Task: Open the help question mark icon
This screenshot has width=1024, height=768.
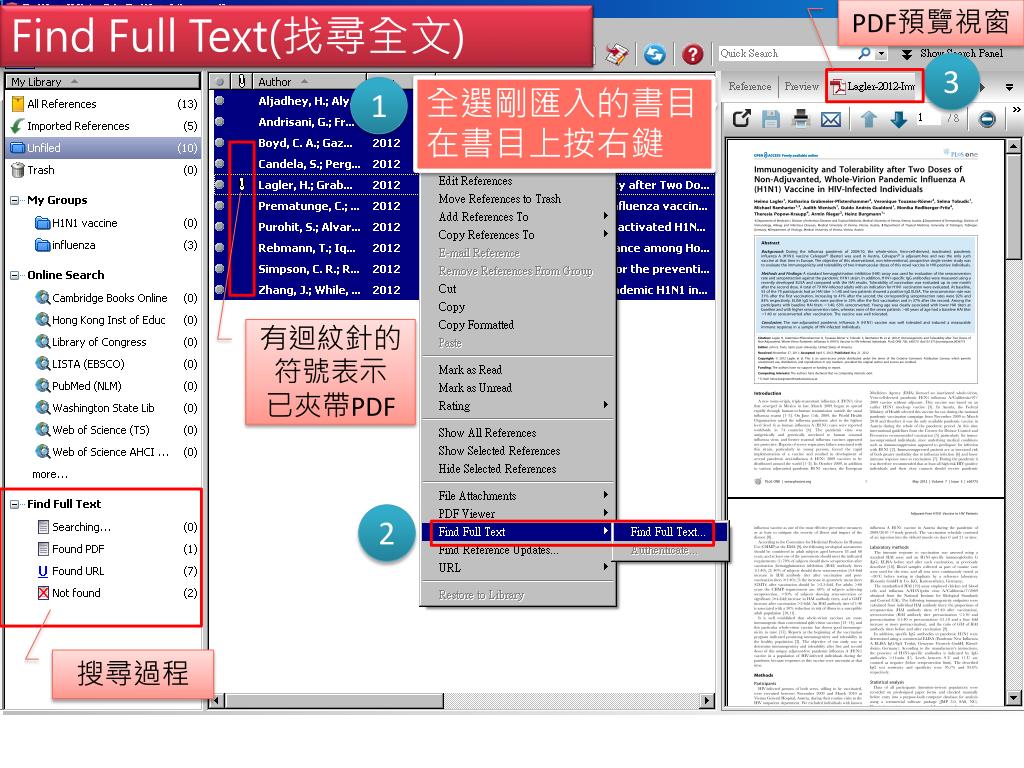Action: tap(693, 54)
